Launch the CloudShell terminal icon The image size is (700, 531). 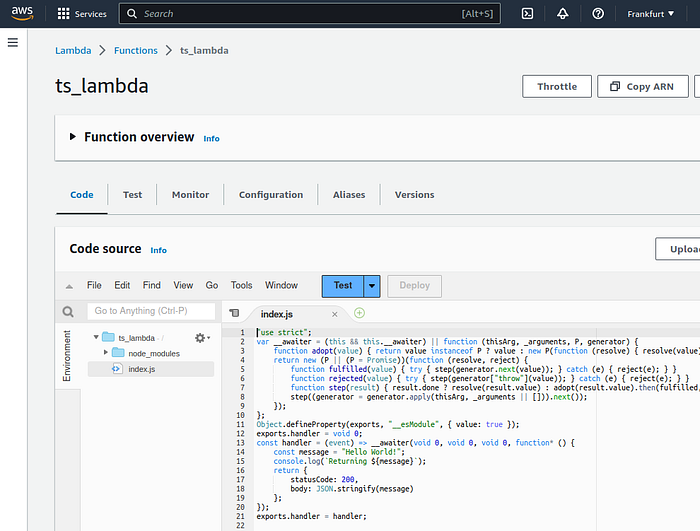click(x=527, y=14)
